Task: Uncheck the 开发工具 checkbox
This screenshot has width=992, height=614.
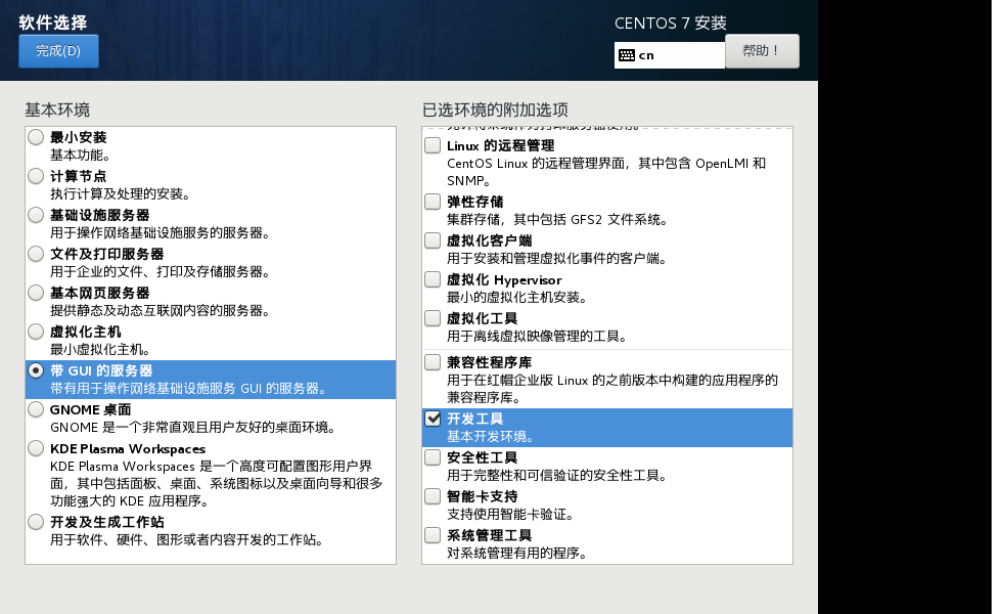Action: pos(433,418)
